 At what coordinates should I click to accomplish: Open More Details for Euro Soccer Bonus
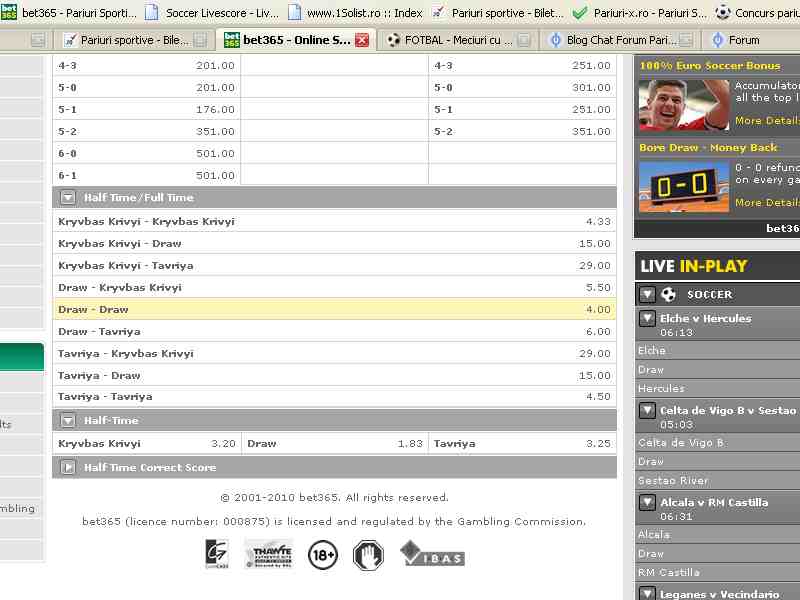tap(767, 120)
